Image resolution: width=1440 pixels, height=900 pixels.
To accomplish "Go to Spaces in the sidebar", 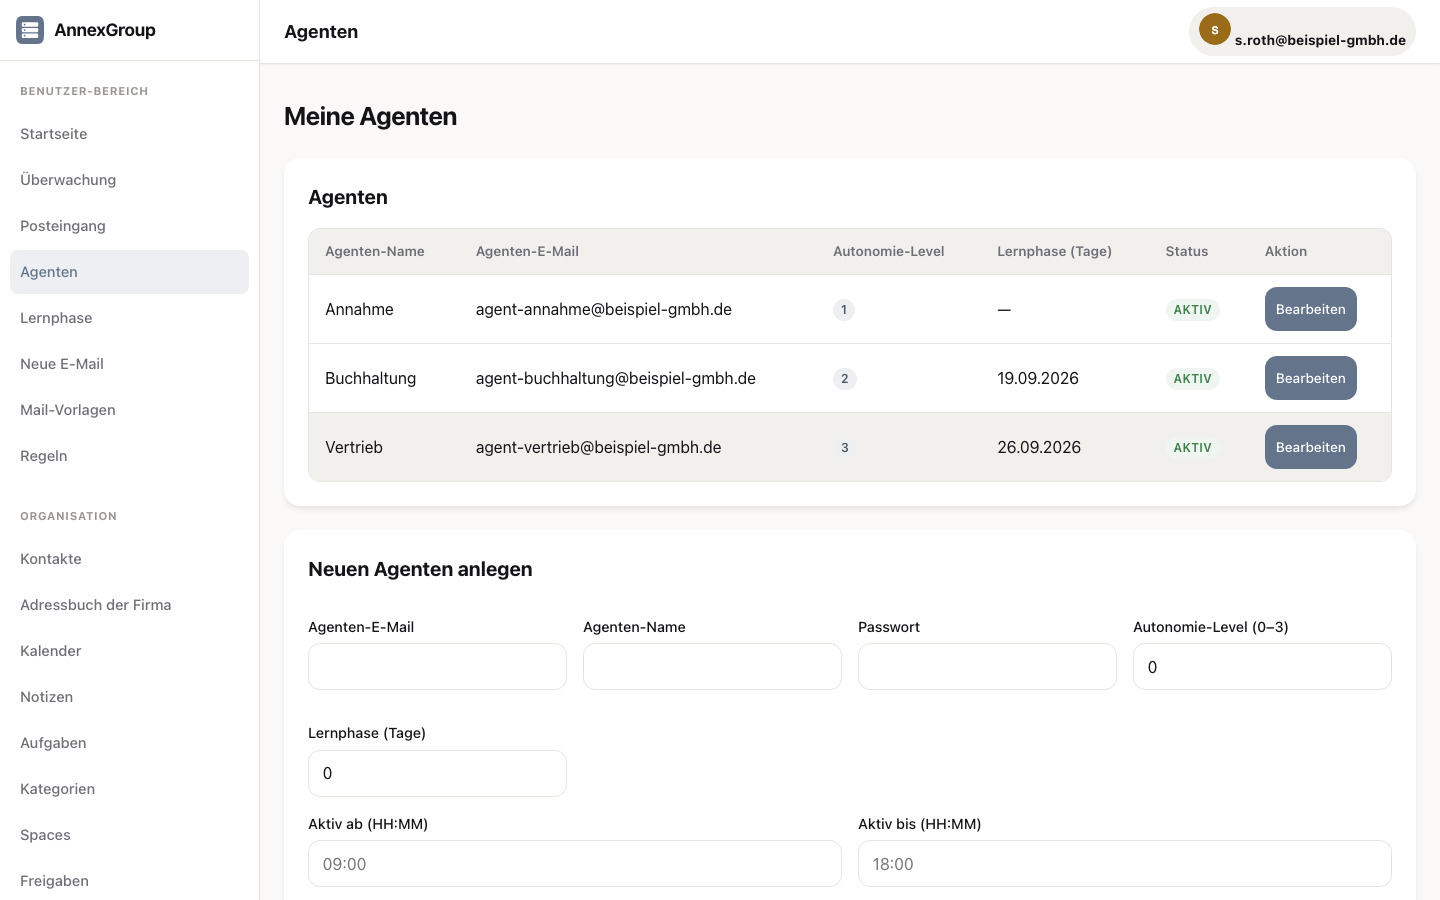I will 129,835.
